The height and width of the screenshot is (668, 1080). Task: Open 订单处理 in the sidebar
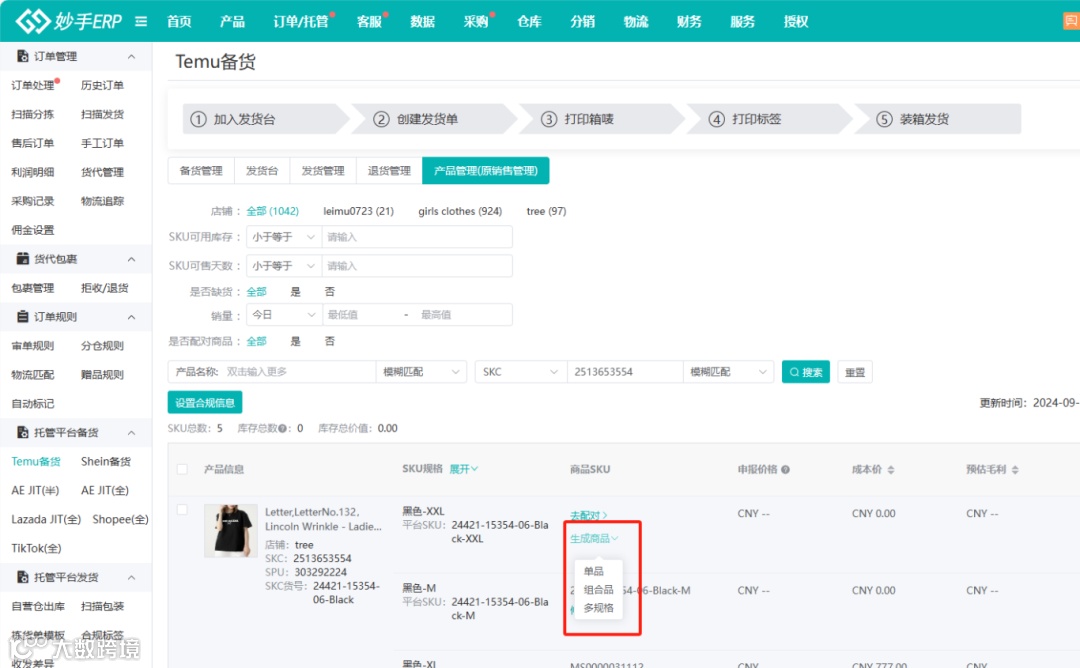32,85
